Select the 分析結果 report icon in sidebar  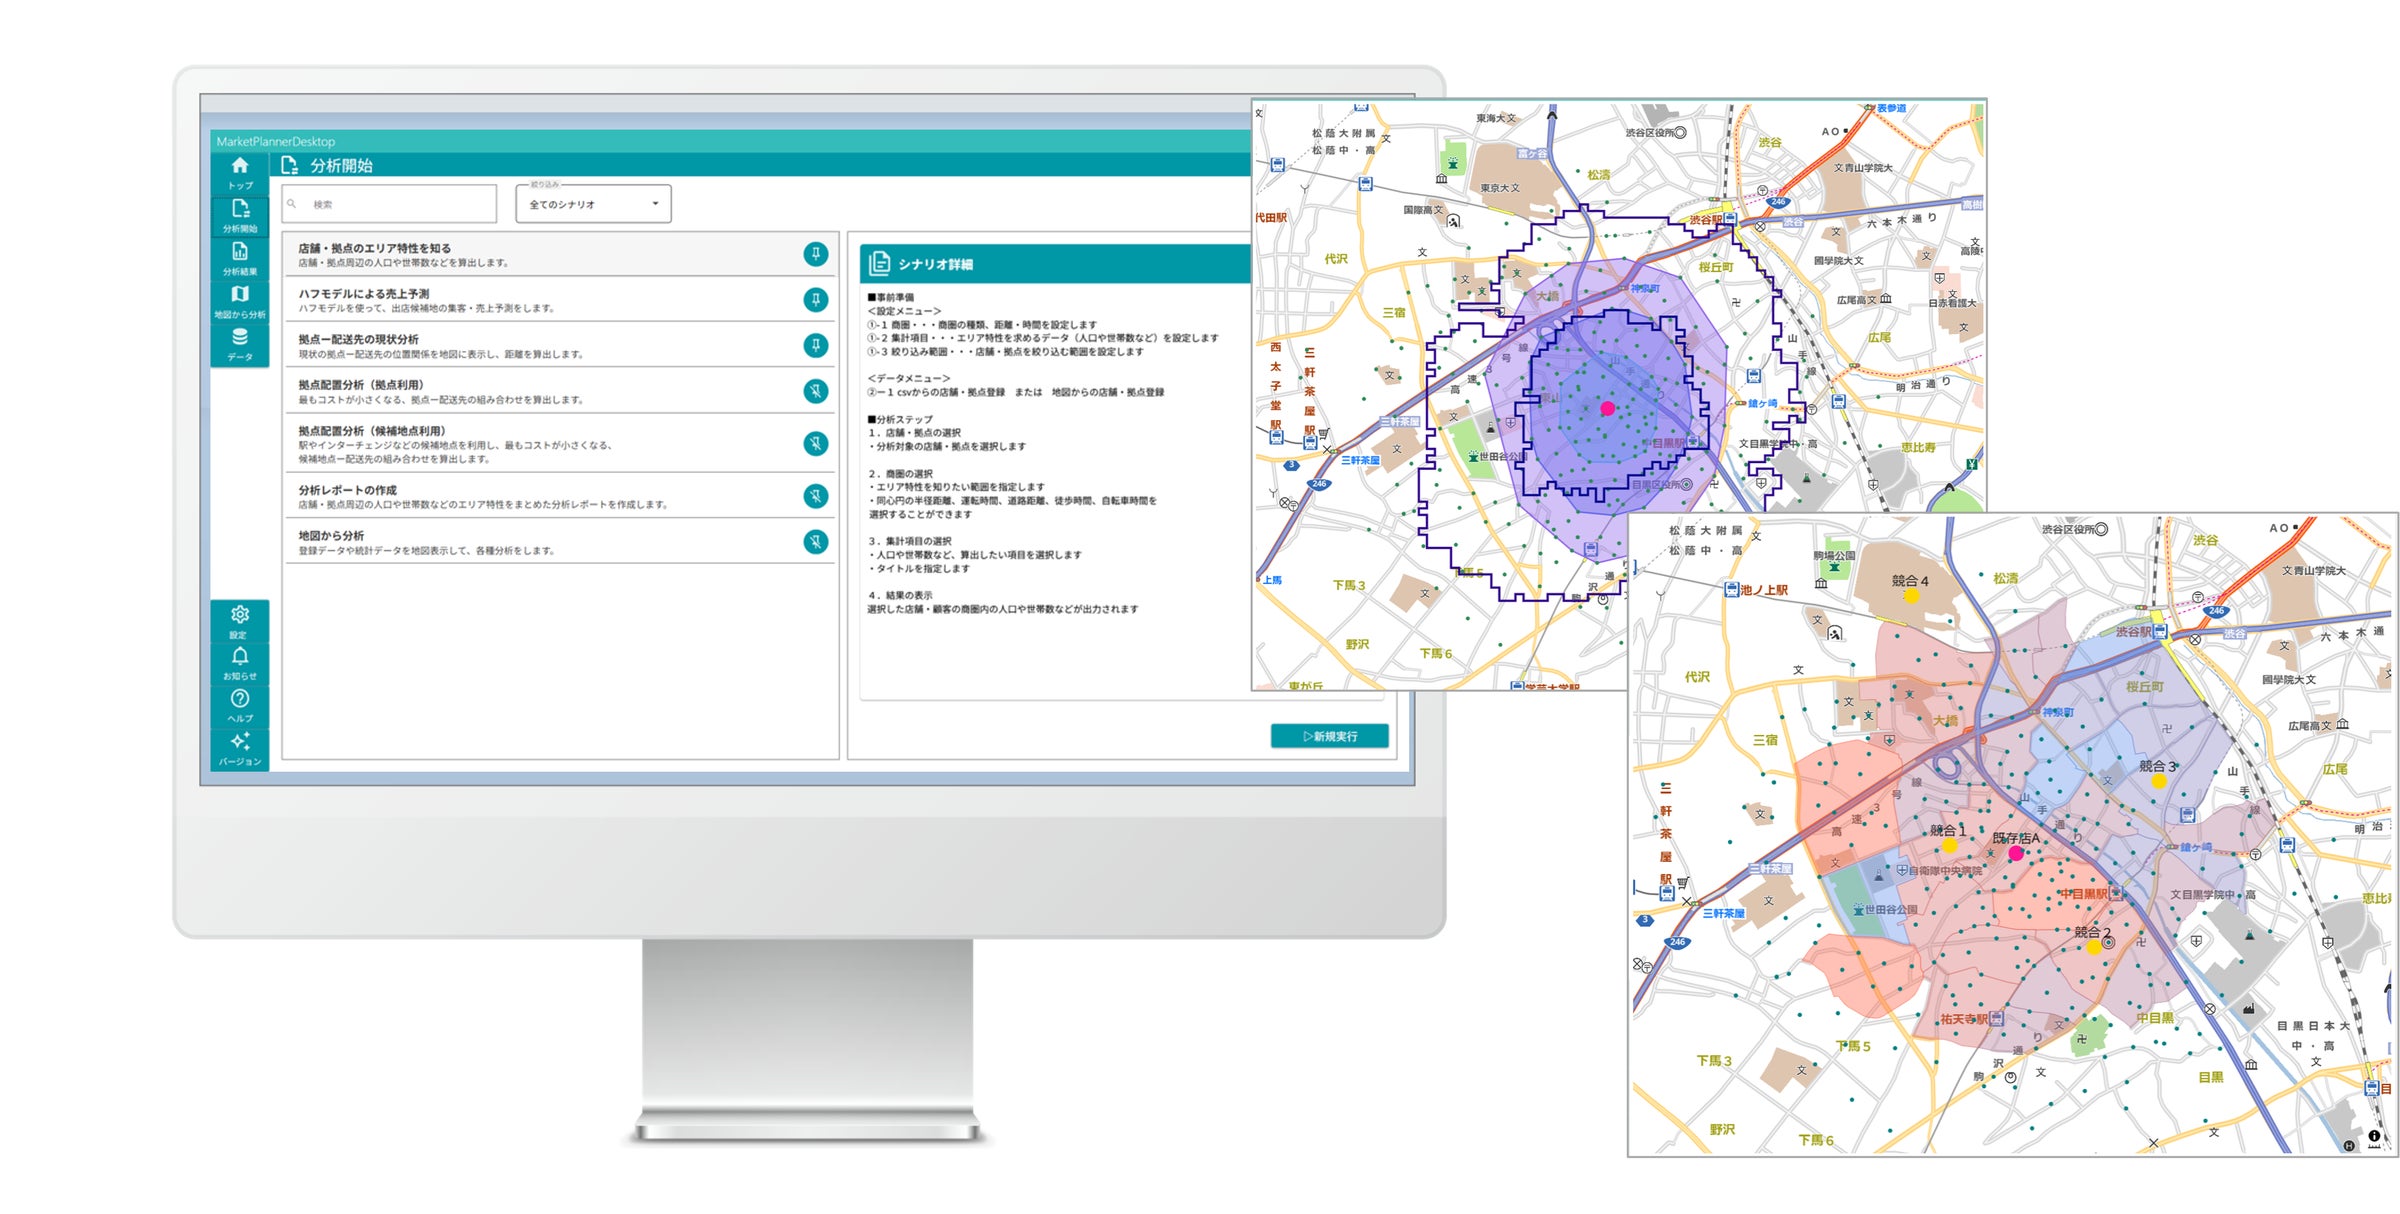tap(240, 253)
